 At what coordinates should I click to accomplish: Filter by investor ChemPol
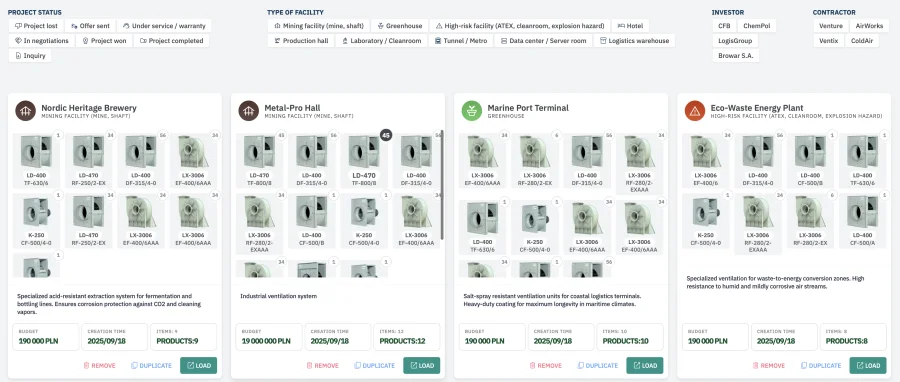pyautogui.click(x=757, y=26)
